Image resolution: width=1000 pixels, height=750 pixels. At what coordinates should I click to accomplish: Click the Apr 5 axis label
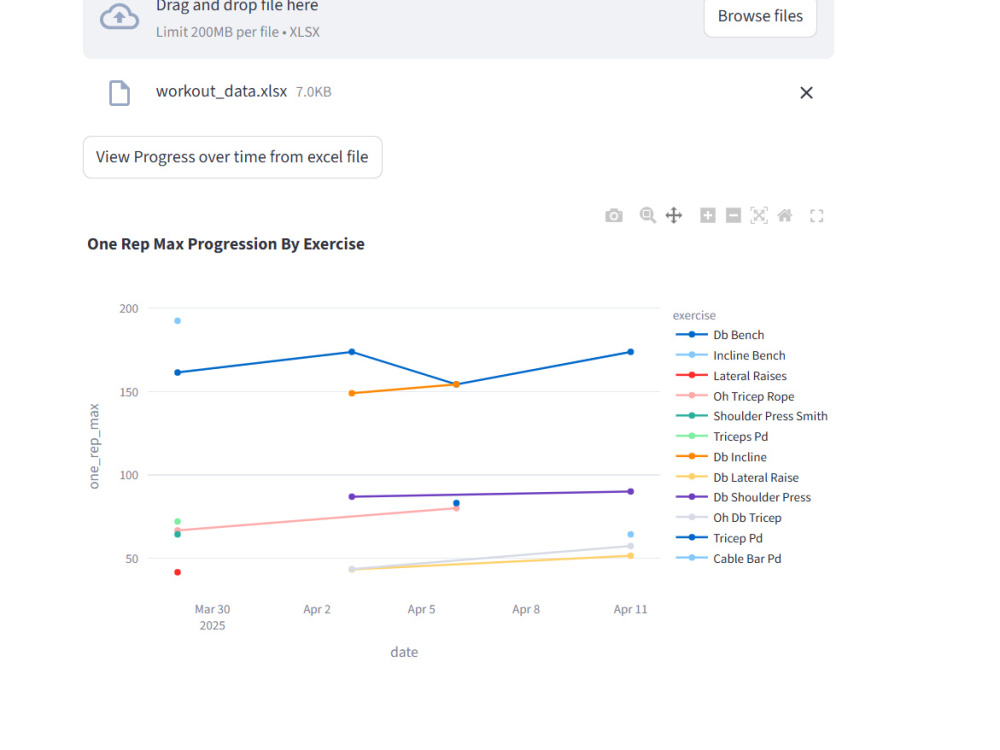click(422, 609)
